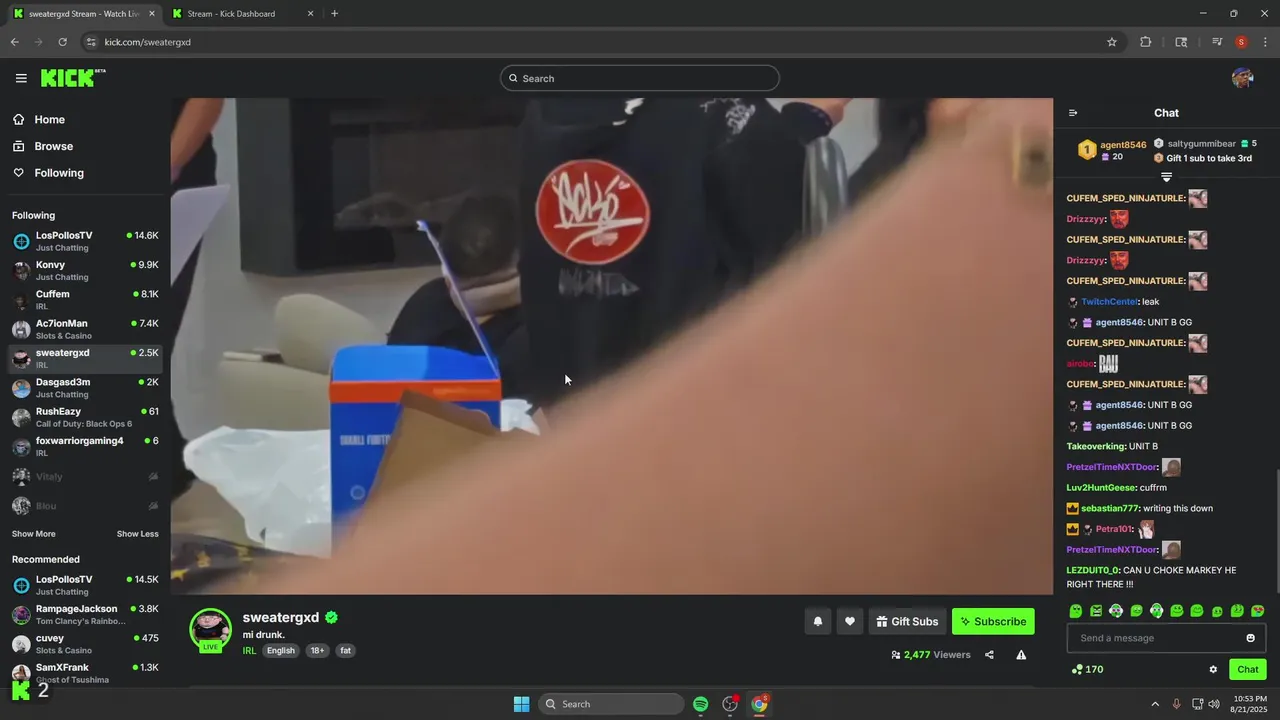Click the English tag
The image size is (1280, 720).
pyautogui.click(x=281, y=650)
